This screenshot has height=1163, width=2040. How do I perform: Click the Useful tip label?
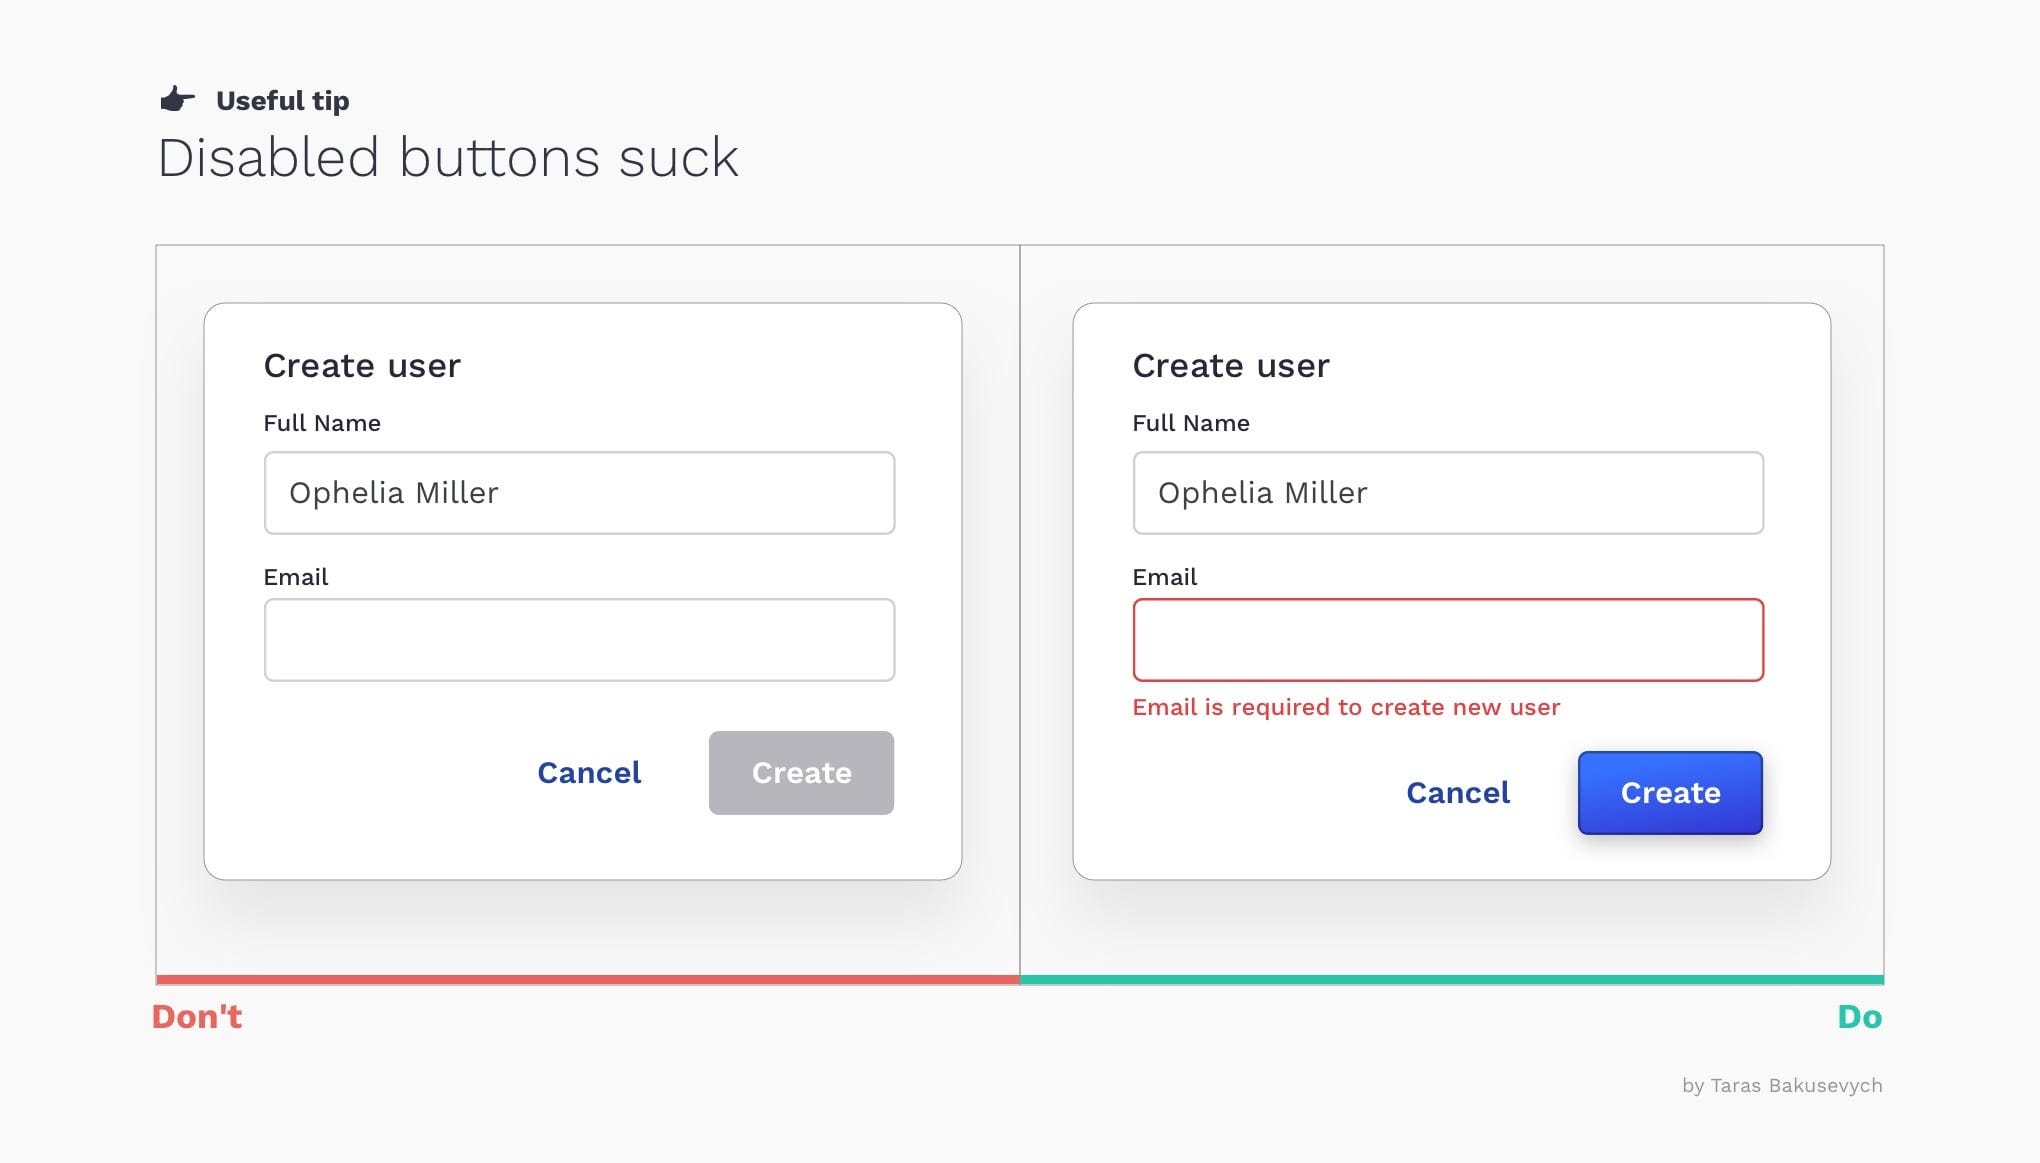282,100
